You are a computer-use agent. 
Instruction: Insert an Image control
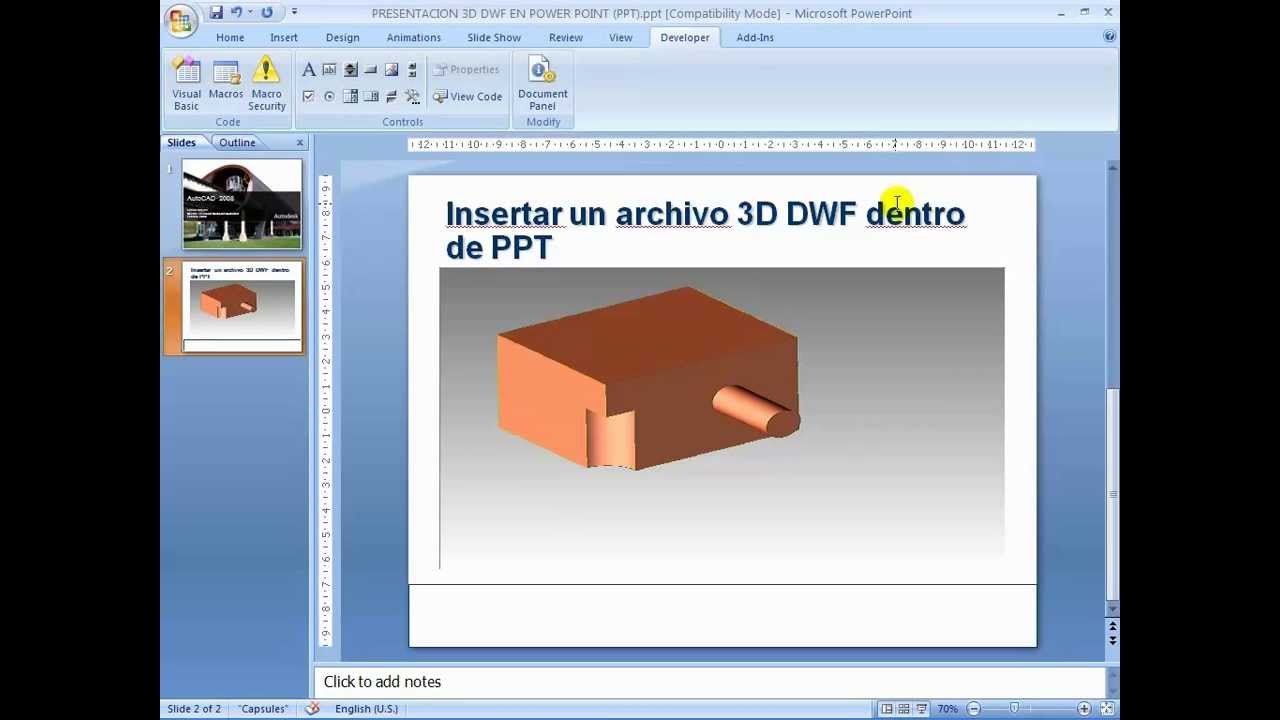point(392,70)
